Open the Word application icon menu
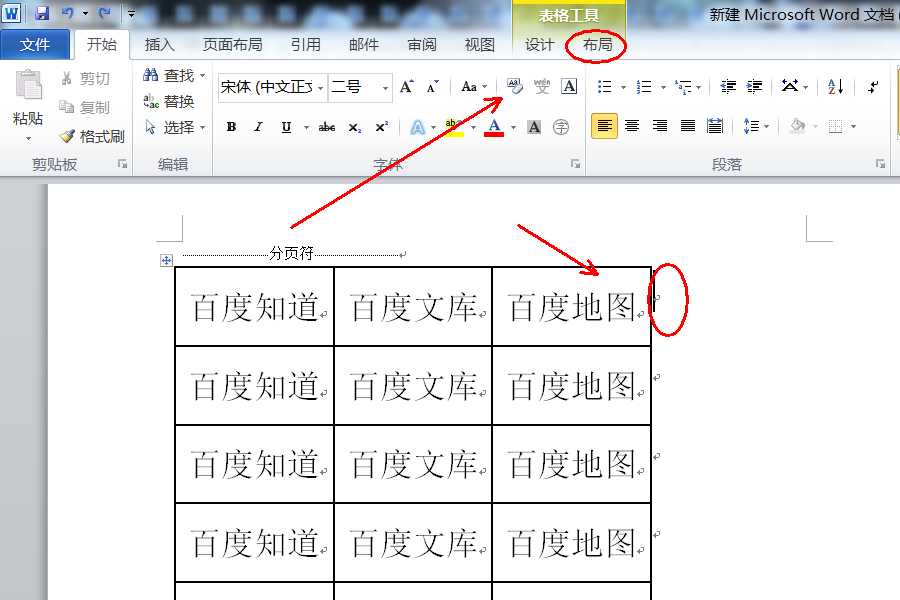The image size is (900, 600). (11, 13)
